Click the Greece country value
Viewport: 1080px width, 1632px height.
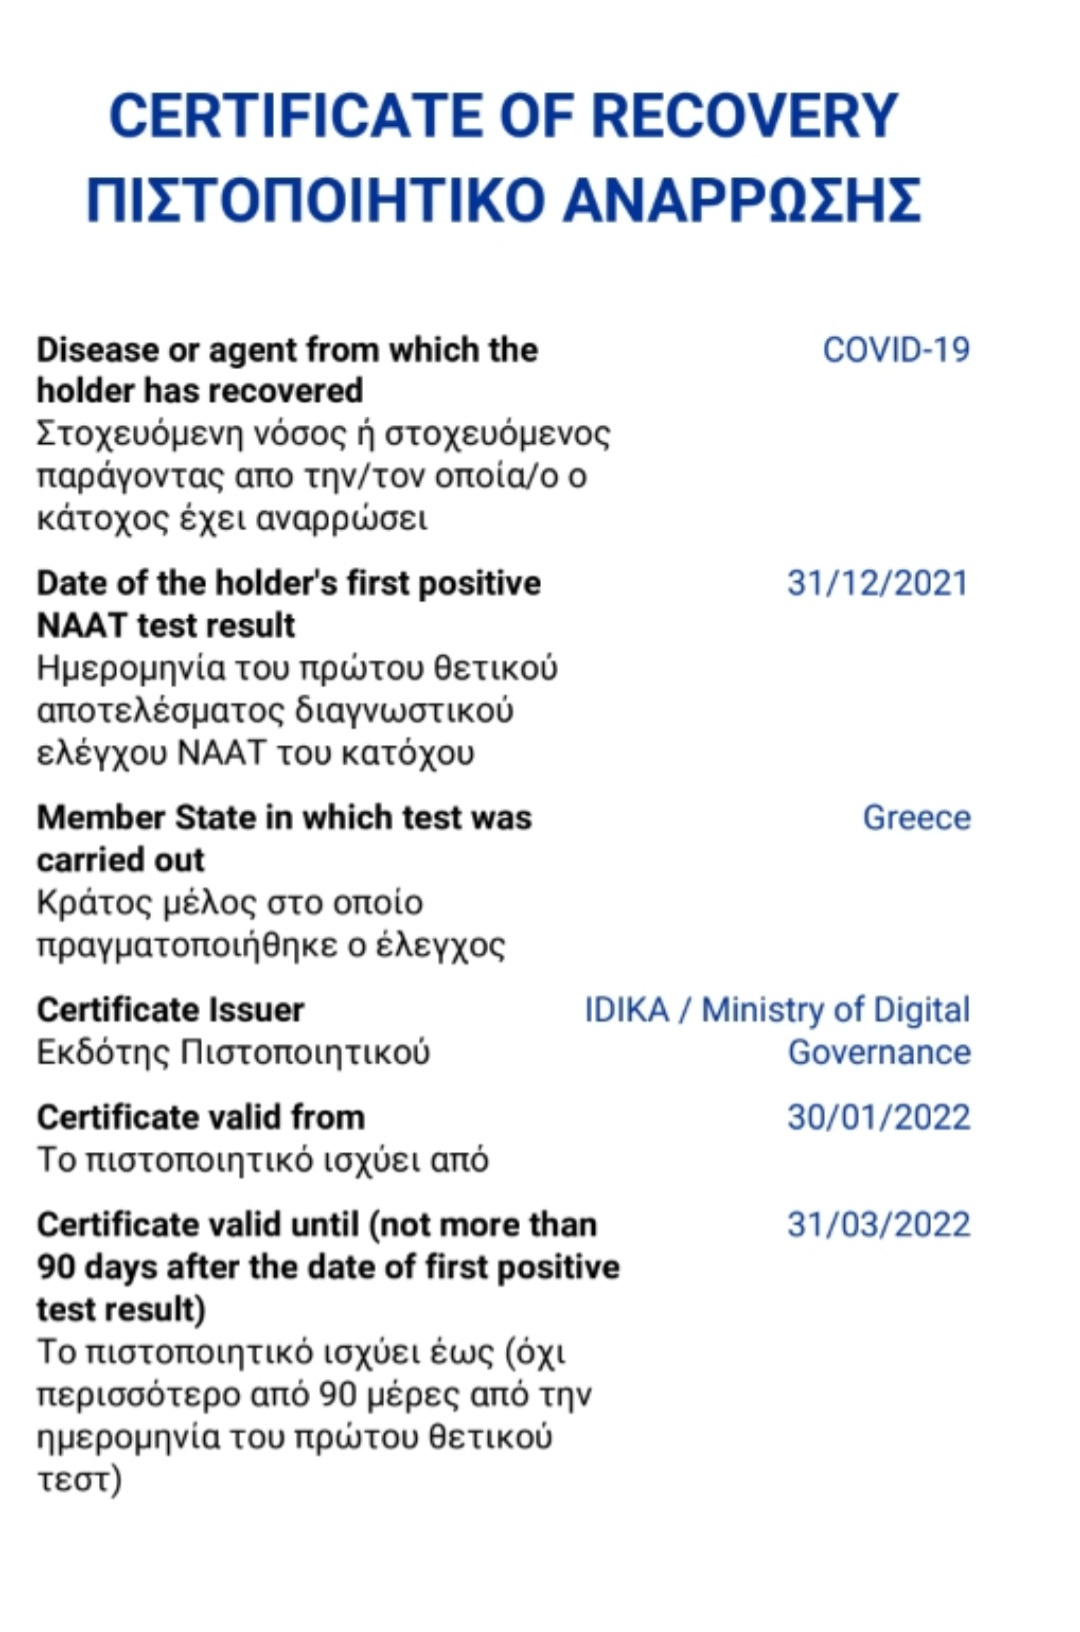(916, 818)
